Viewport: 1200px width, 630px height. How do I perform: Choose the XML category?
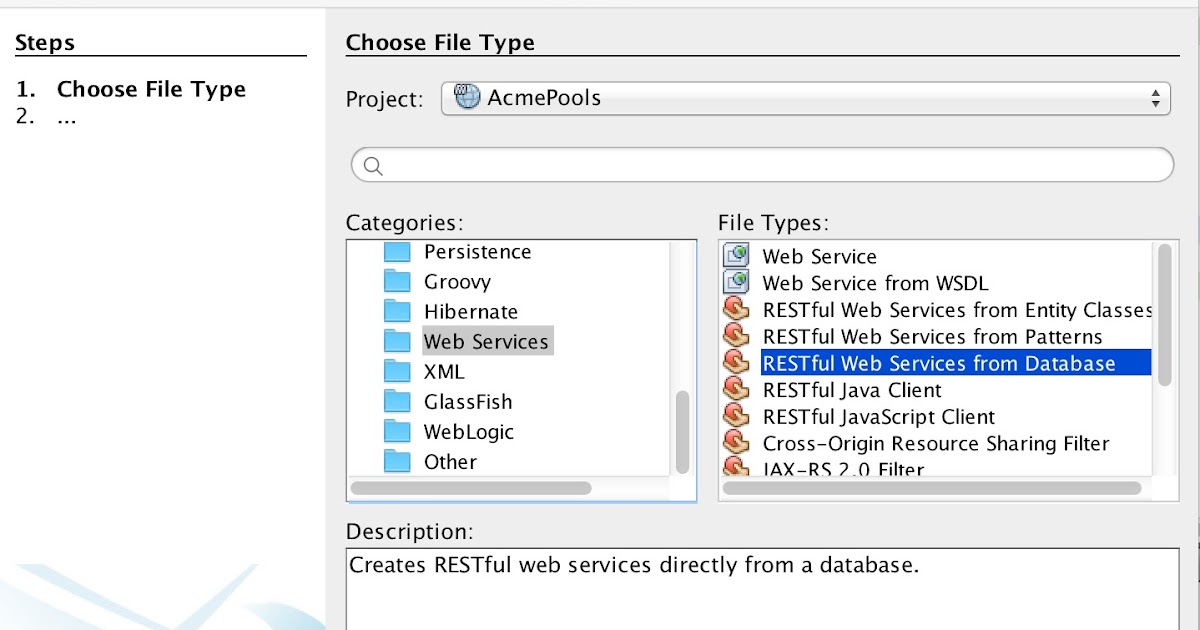tap(444, 372)
